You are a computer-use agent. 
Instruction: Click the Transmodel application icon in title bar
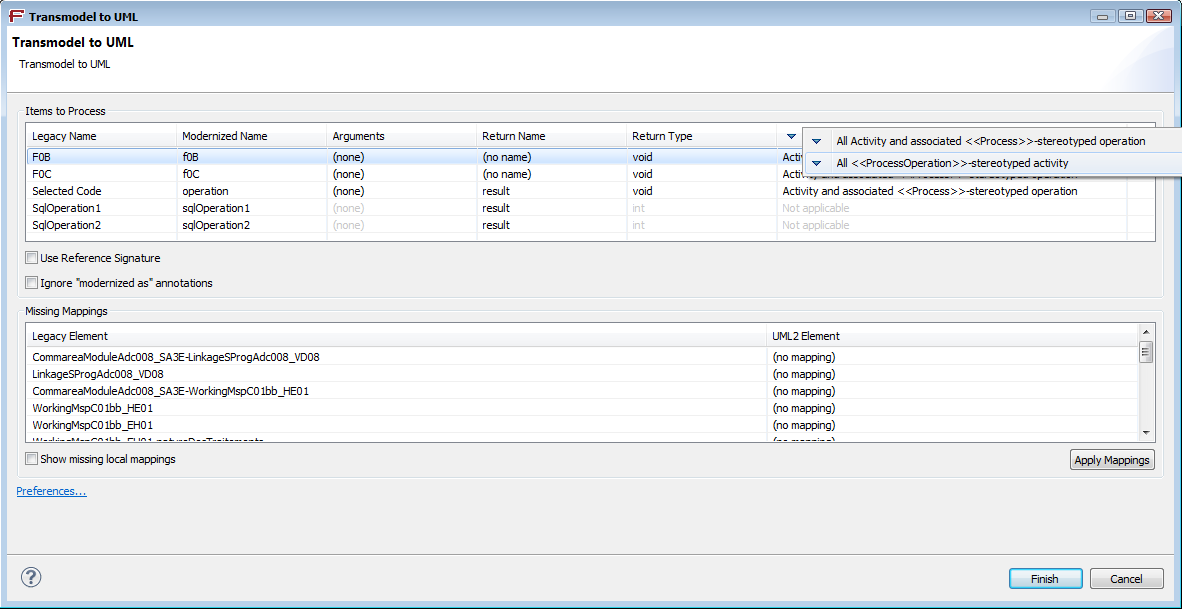pyautogui.click(x=17, y=17)
